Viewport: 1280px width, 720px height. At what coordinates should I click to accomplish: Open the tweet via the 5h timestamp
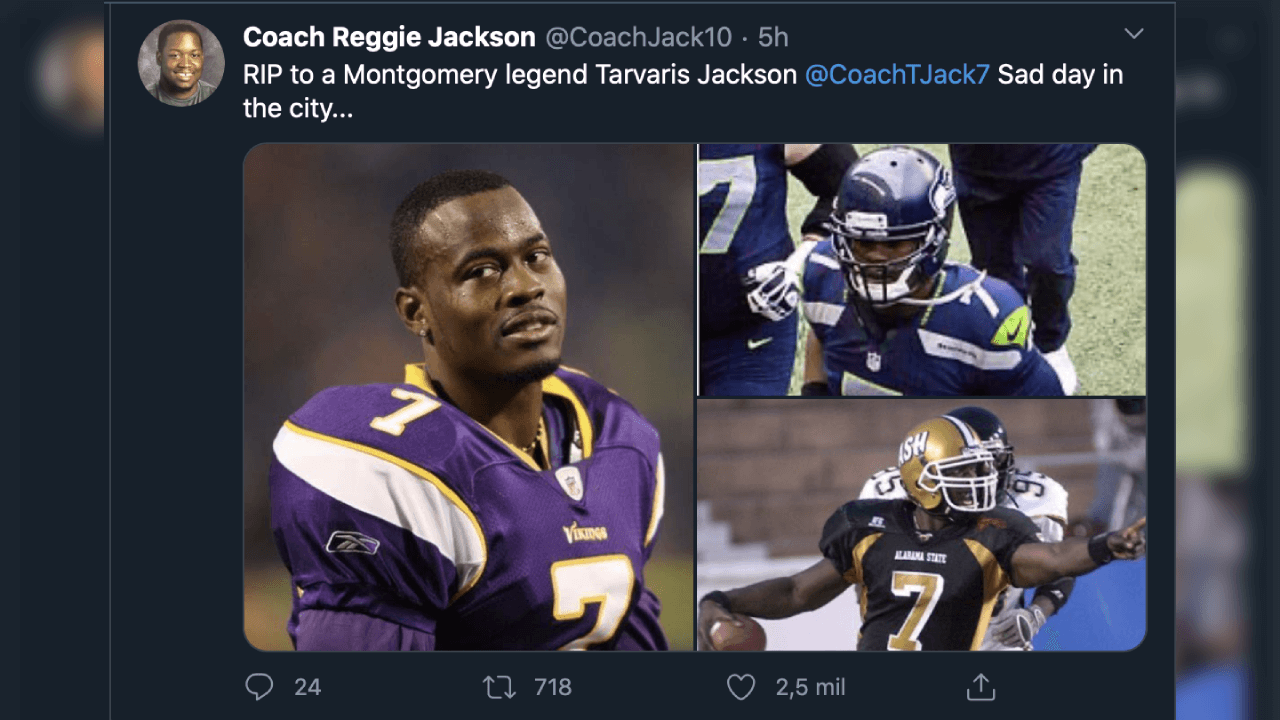[x=773, y=37]
